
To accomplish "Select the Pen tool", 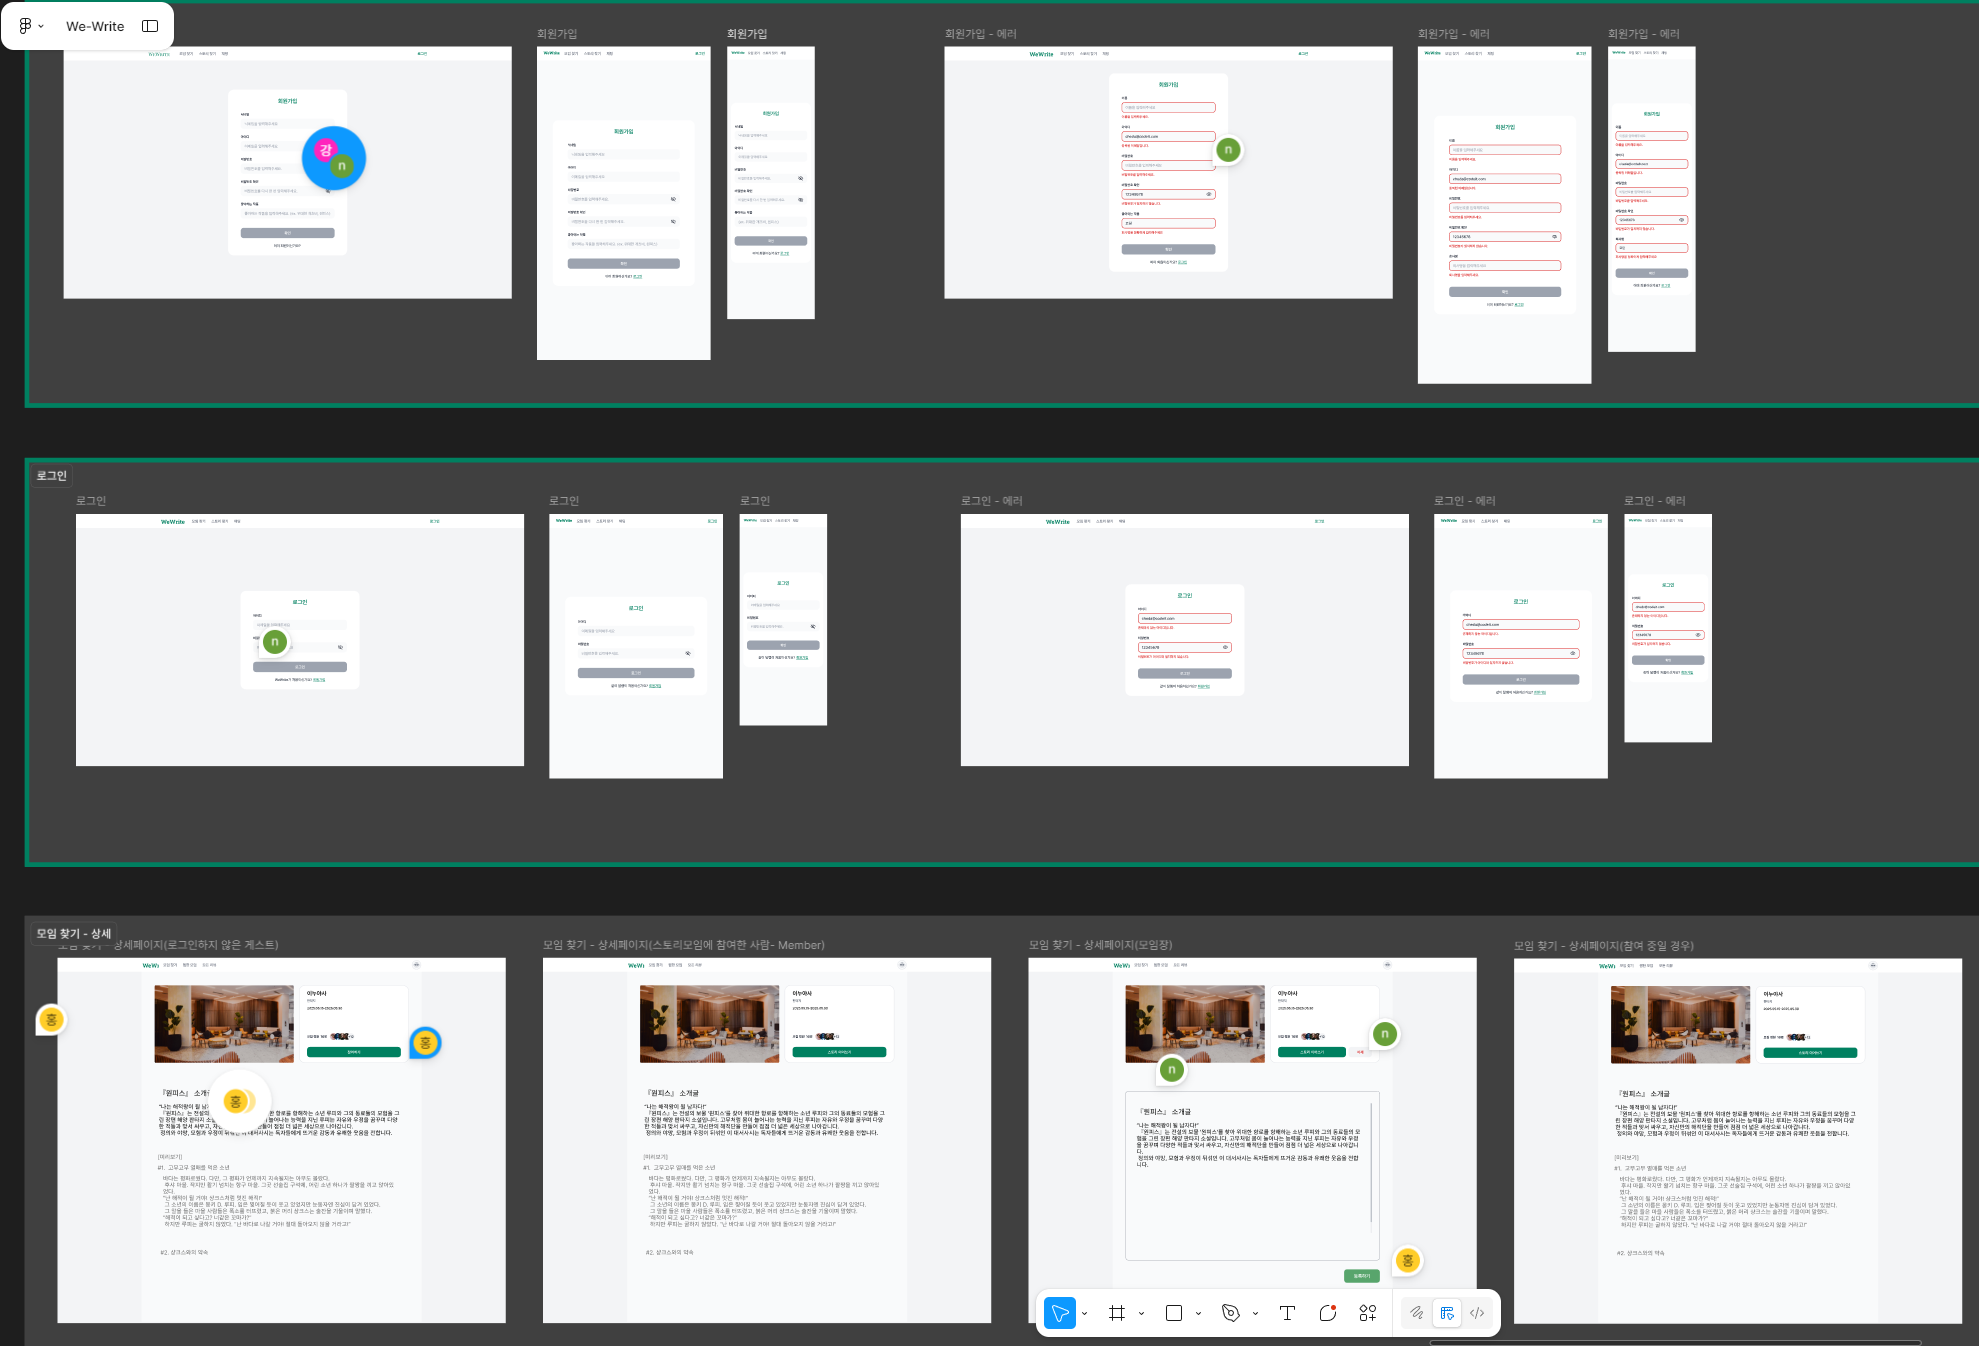I will tap(1231, 1313).
